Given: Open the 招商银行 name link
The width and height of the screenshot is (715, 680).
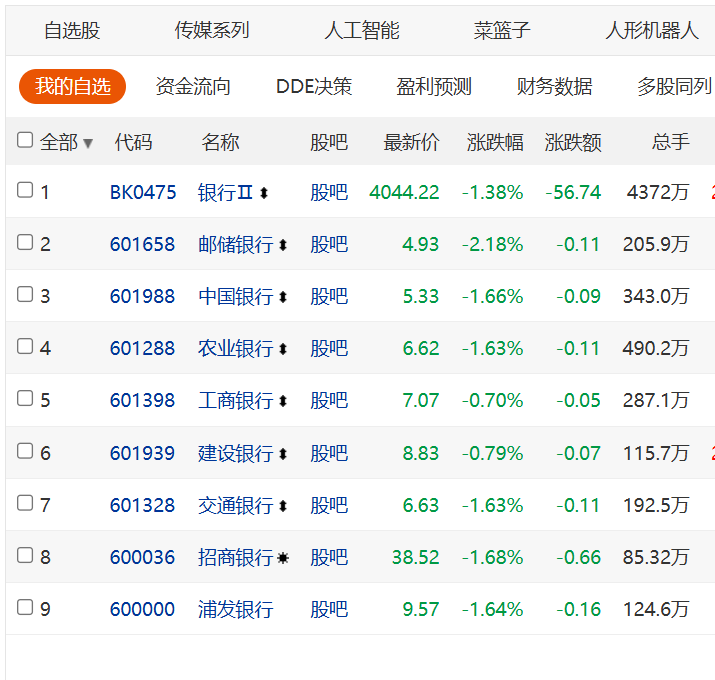Looking at the screenshot, I should click(x=236, y=557).
